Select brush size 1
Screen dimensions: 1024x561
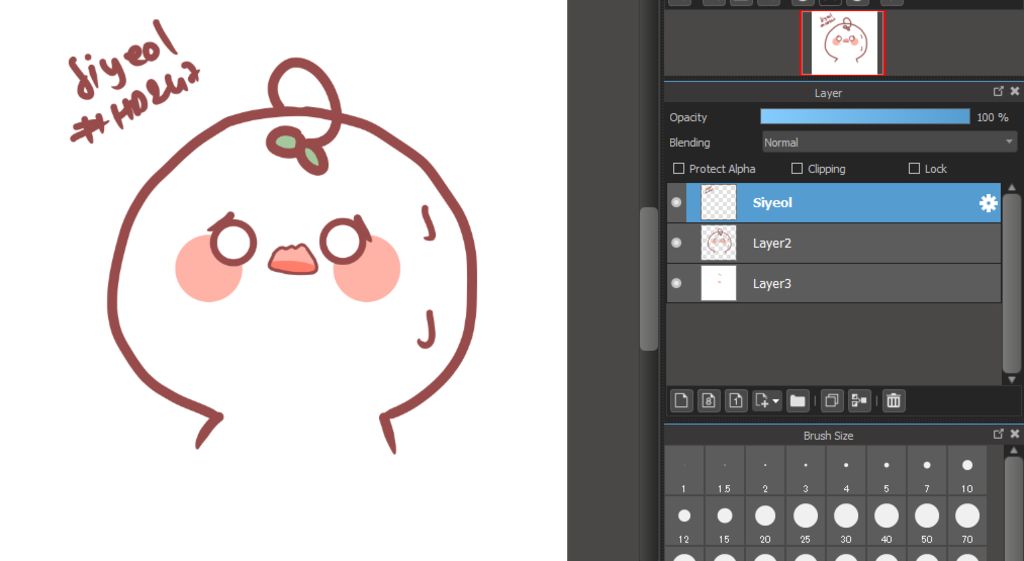point(684,470)
